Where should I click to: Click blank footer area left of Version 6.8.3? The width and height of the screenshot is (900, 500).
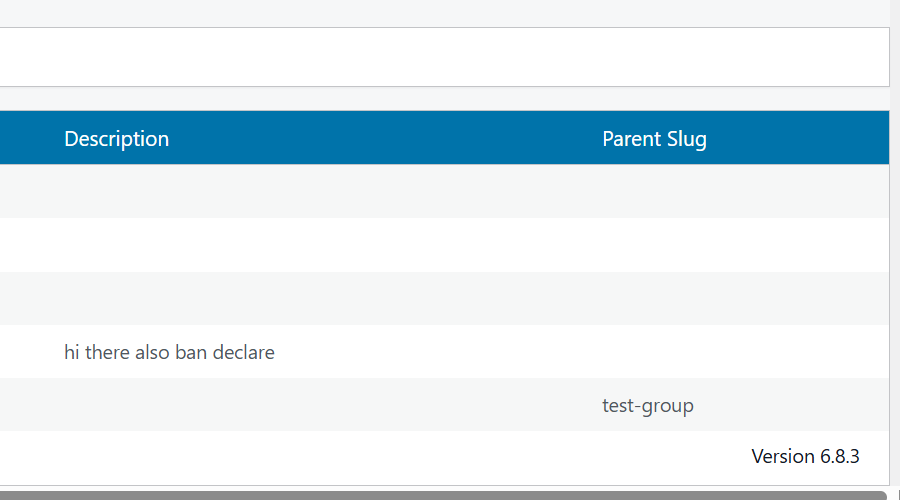click(x=373, y=458)
